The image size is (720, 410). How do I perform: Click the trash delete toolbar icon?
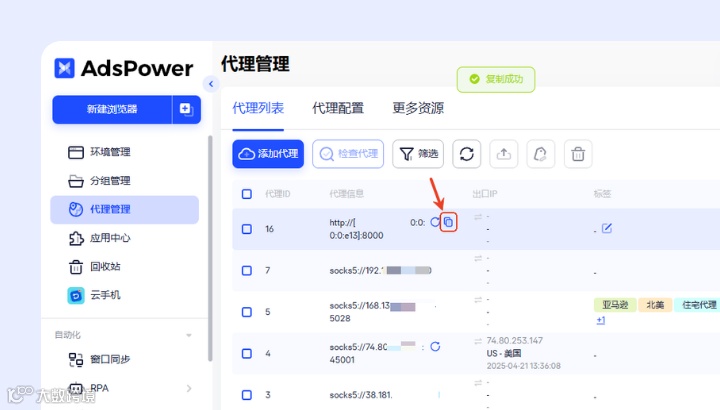[578, 154]
